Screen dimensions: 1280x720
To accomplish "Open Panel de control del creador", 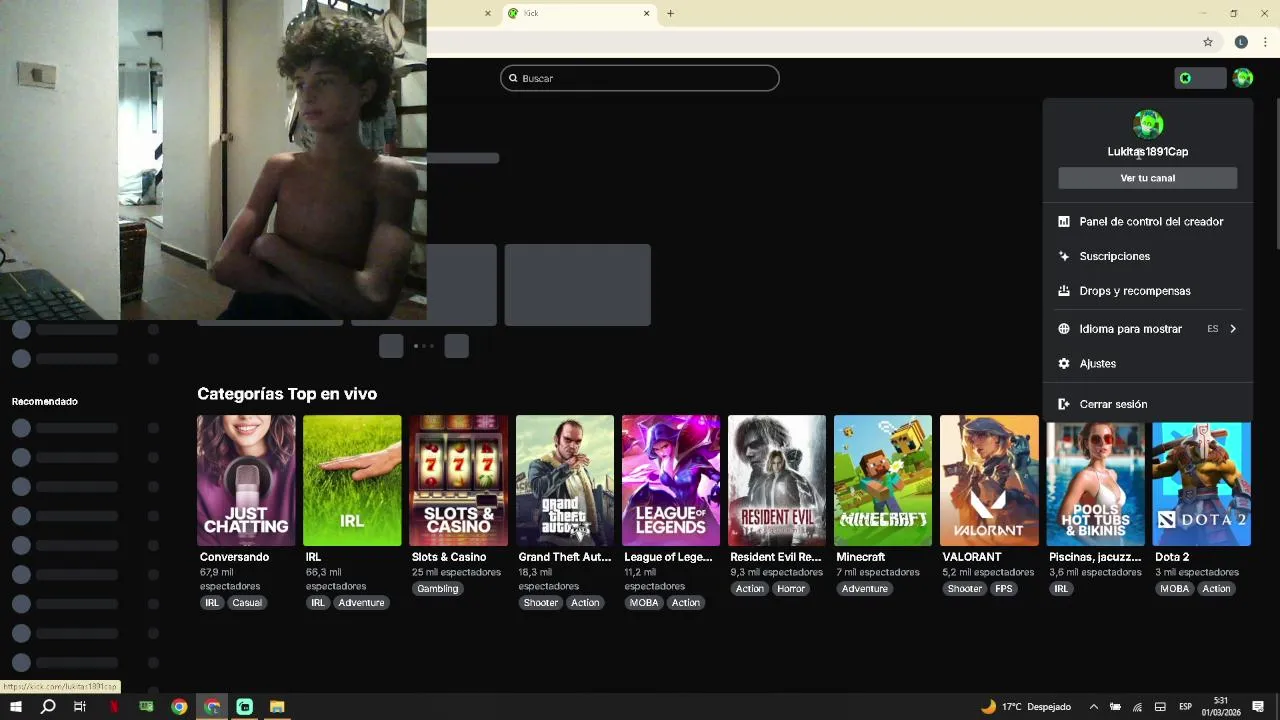I will [1148, 222].
